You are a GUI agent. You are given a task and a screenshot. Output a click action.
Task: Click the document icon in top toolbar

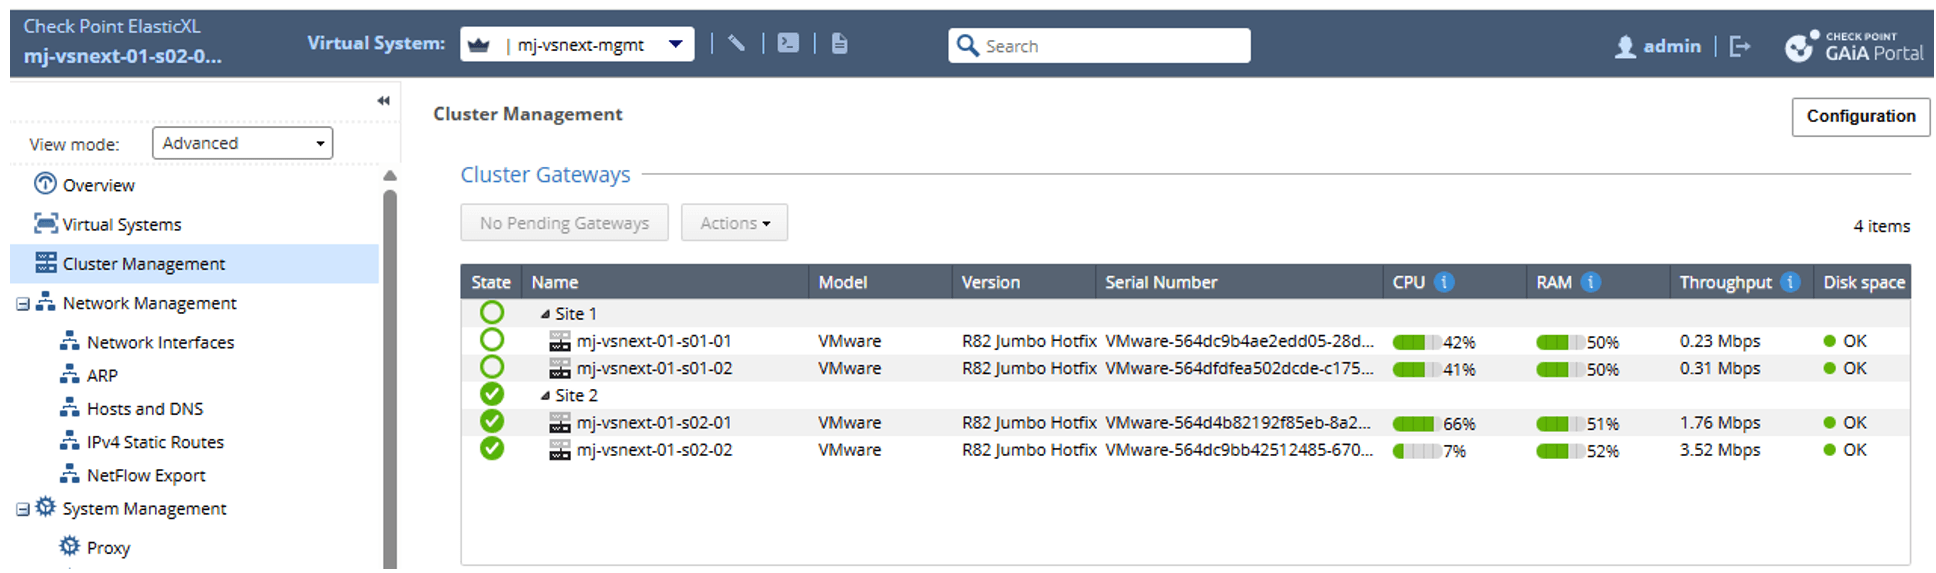pos(840,43)
